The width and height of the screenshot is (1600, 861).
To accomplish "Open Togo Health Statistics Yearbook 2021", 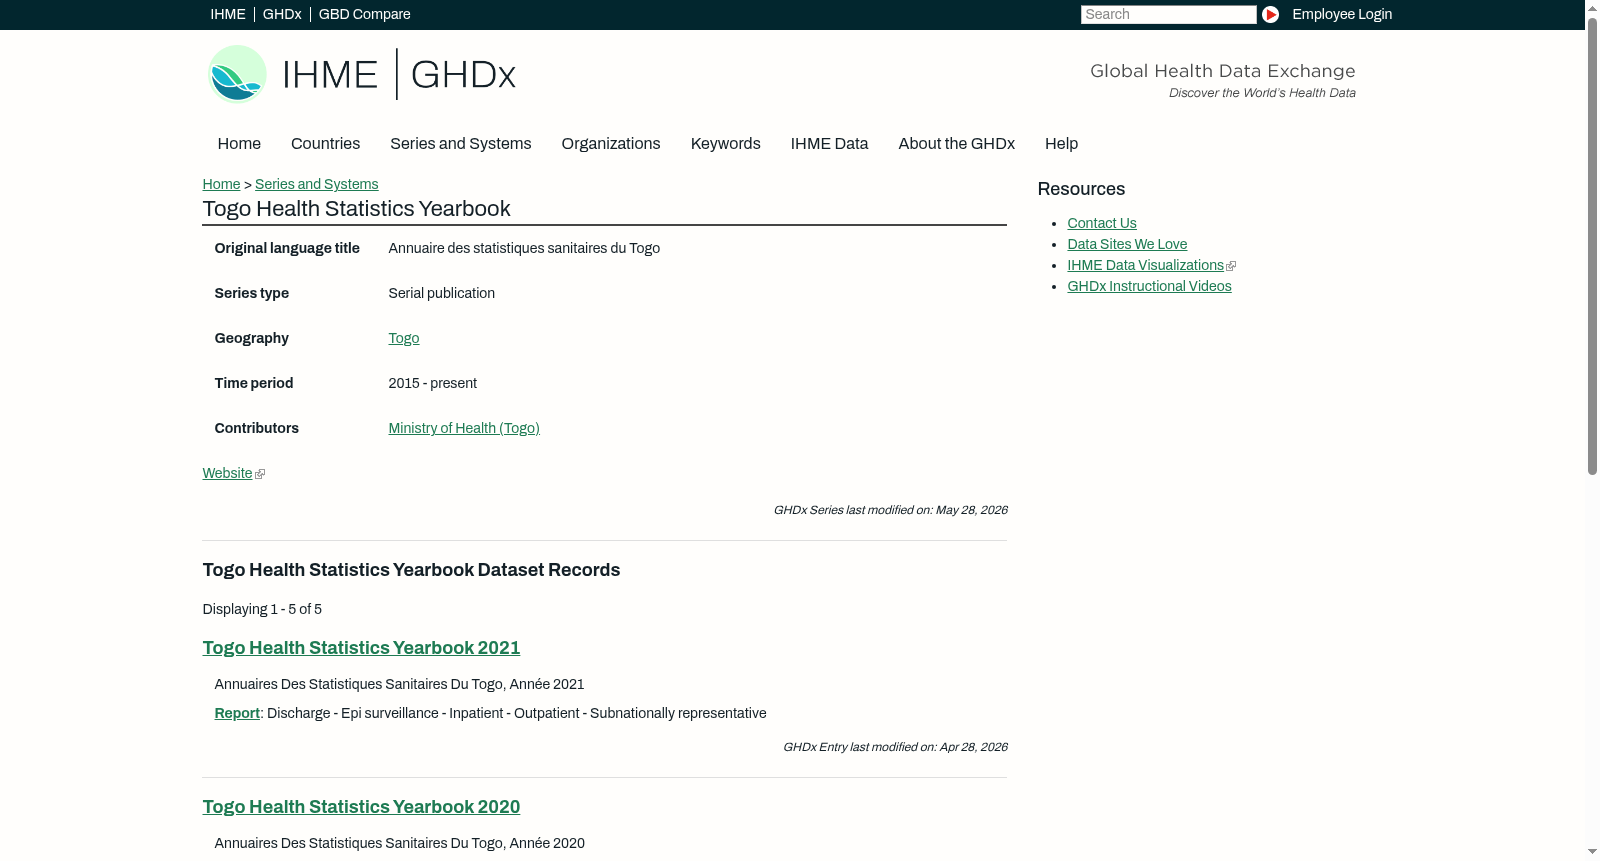I will point(361,648).
